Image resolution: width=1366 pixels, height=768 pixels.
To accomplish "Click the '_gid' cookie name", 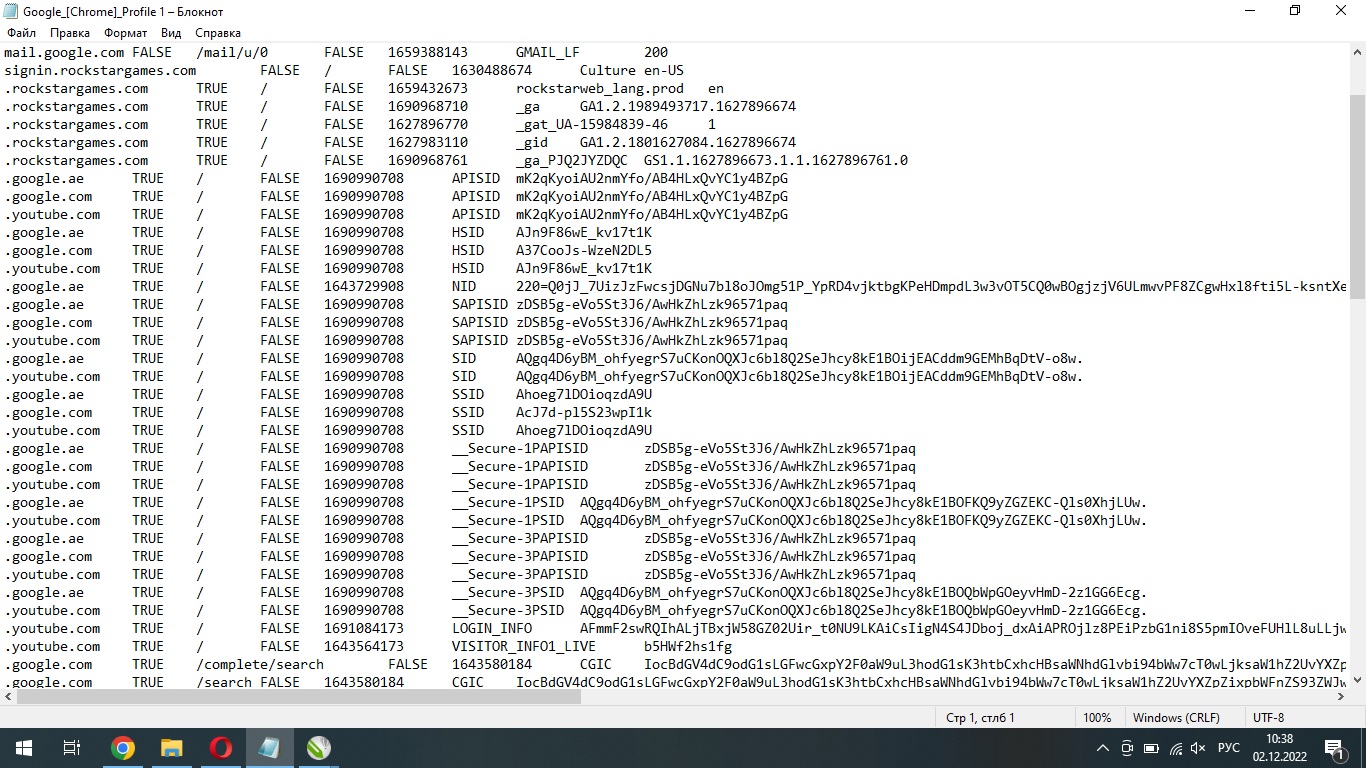I will tap(531, 142).
